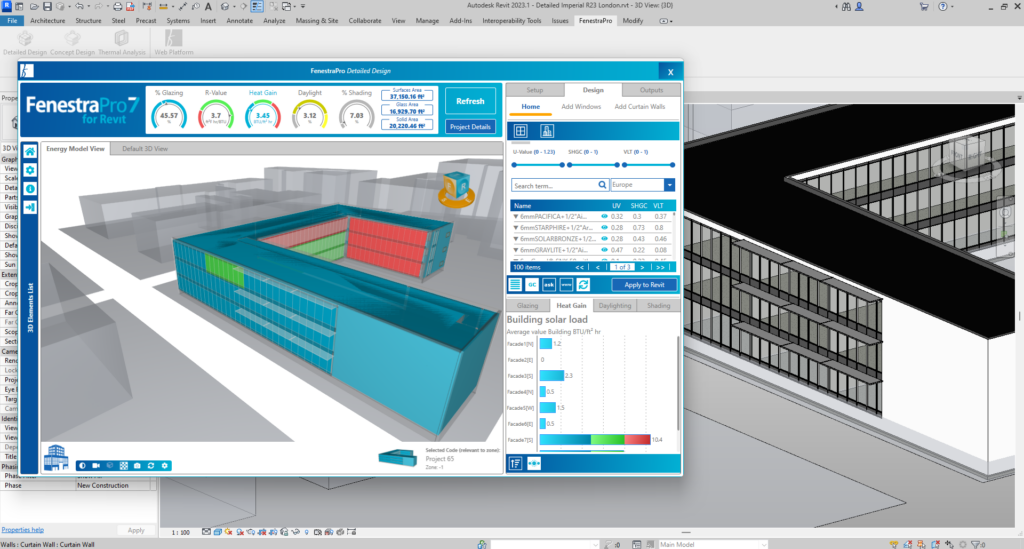Click the checkered grid icon in viewport toolbar
Image resolution: width=1024 pixels, height=549 pixels.
point(123,465)
